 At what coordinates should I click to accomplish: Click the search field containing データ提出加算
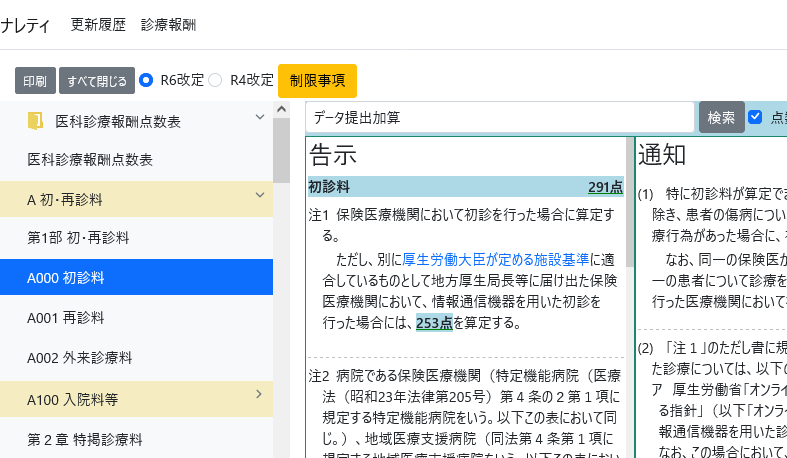[x=498, y=117]
